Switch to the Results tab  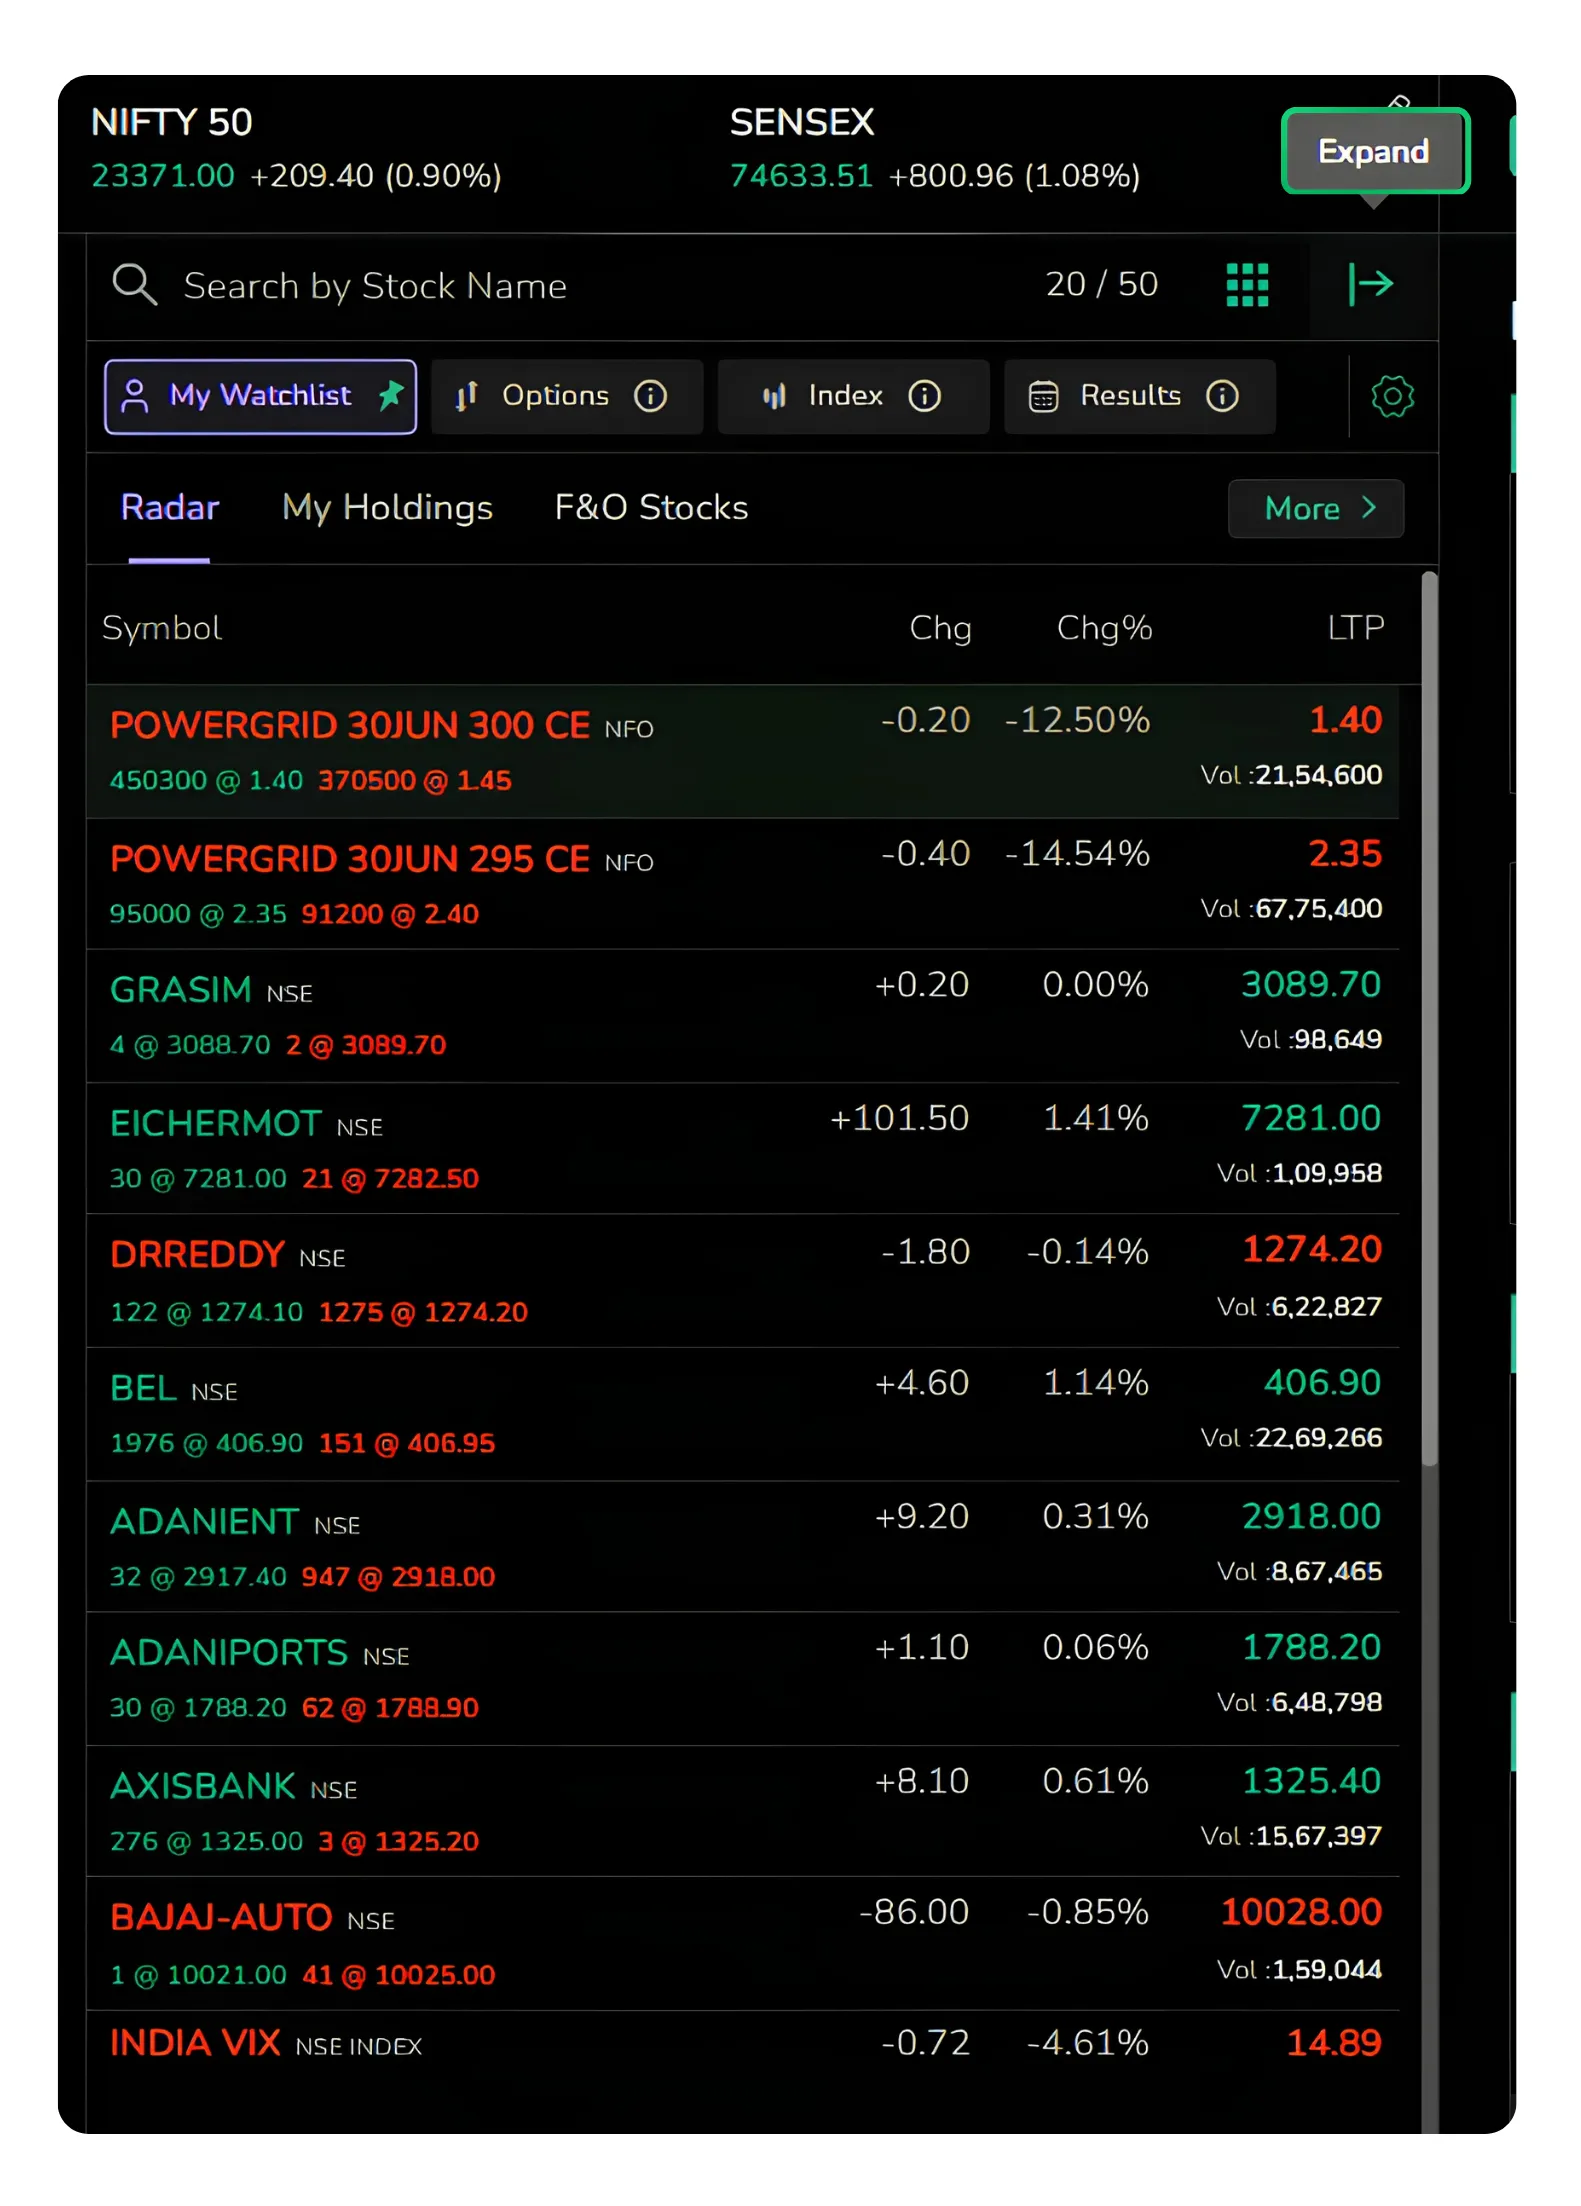point(1139,397)
